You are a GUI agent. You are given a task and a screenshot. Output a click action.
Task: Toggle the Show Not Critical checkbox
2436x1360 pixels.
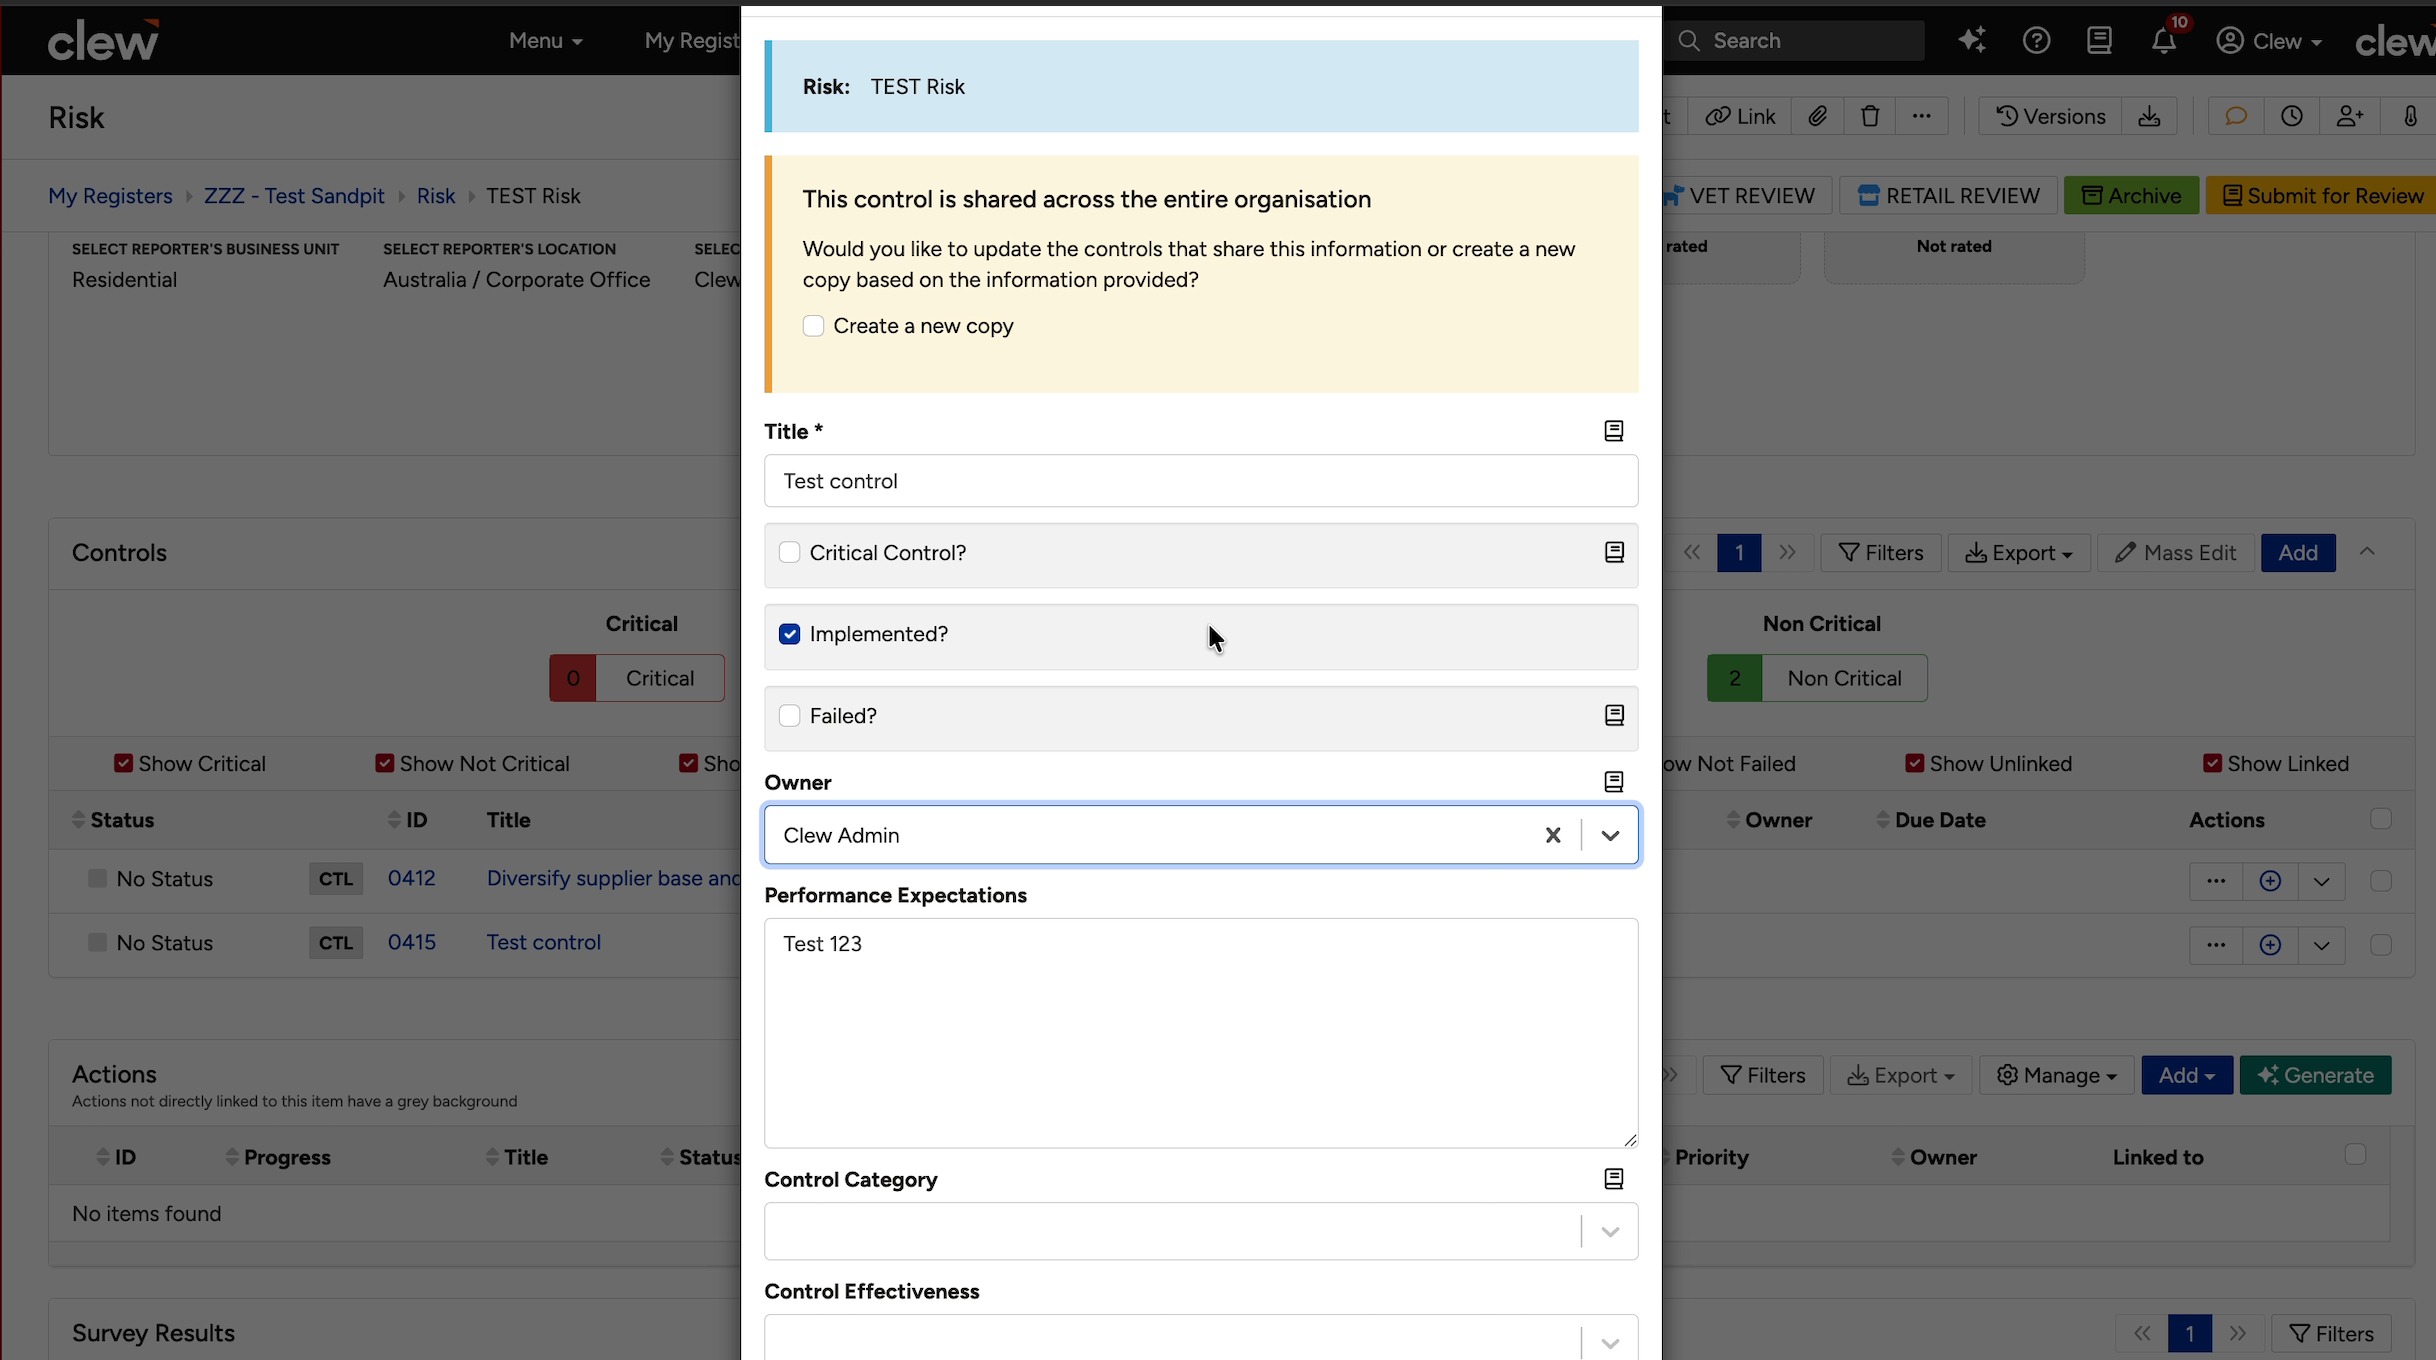(x=384, y=763)
